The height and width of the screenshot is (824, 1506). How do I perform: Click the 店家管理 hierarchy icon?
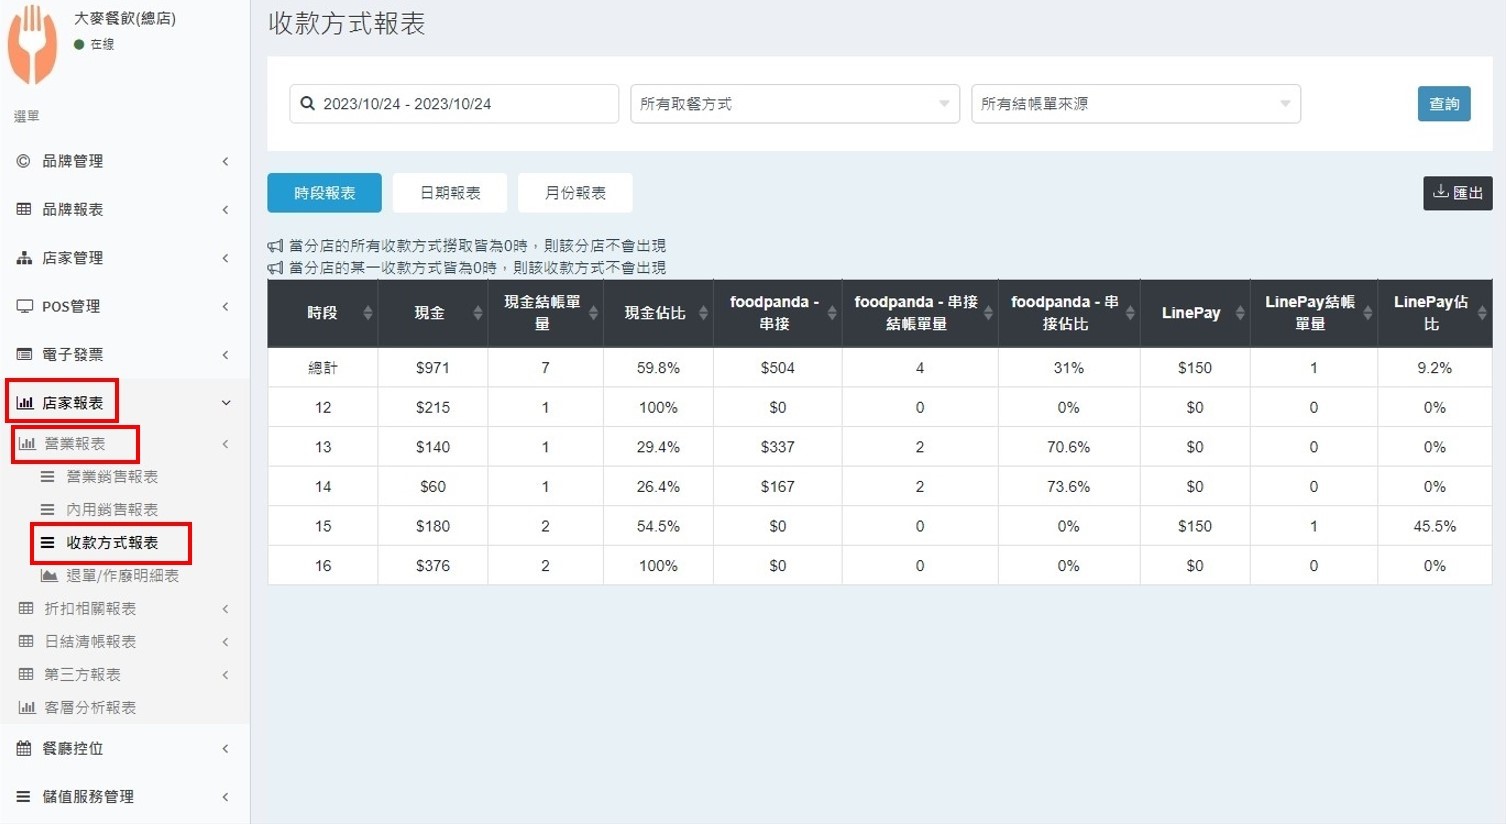(x=24, y=258)
